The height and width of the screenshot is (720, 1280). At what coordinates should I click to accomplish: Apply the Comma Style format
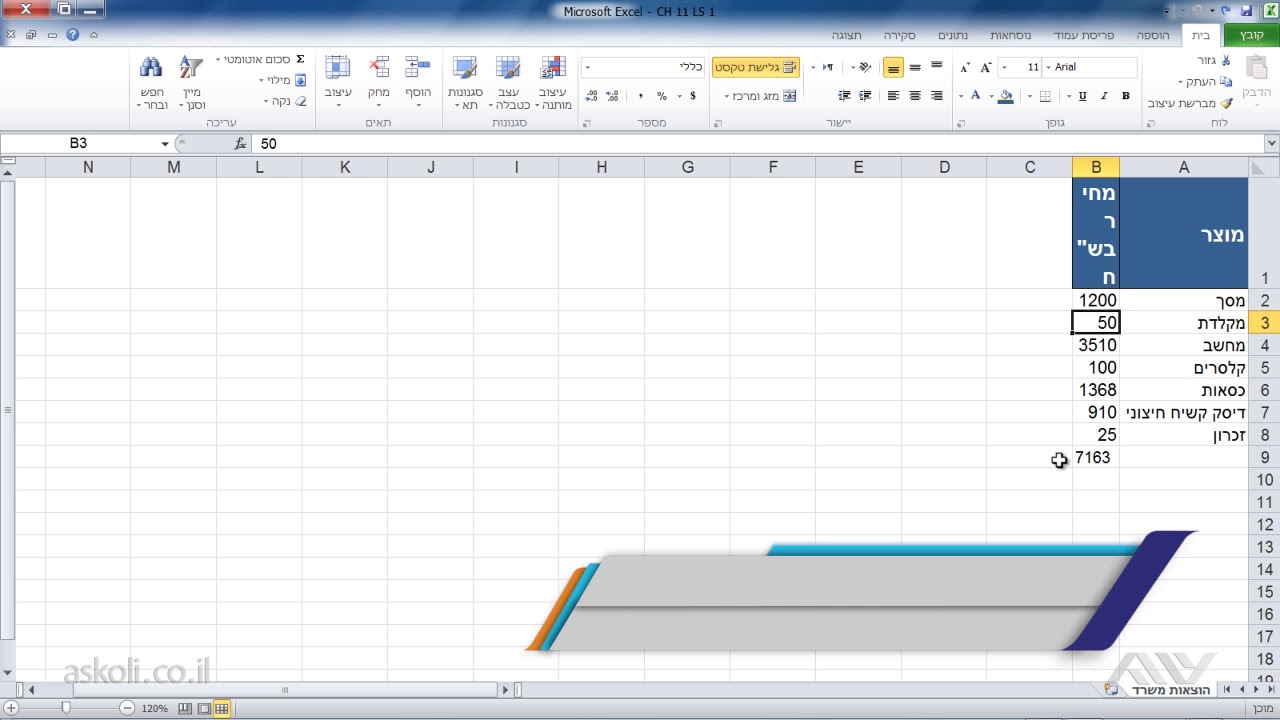(x=640, y=96)
